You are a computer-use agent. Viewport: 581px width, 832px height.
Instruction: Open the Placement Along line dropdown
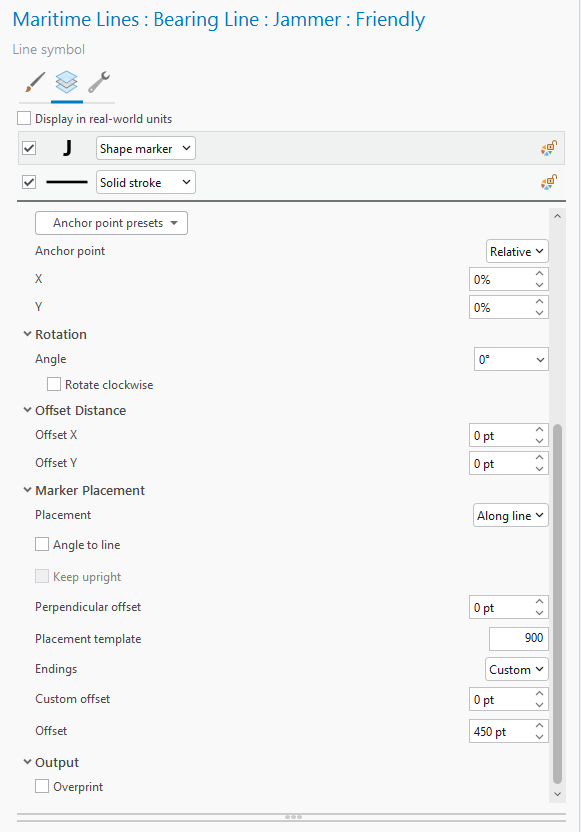pyautogui.click(x=510, y=515)
